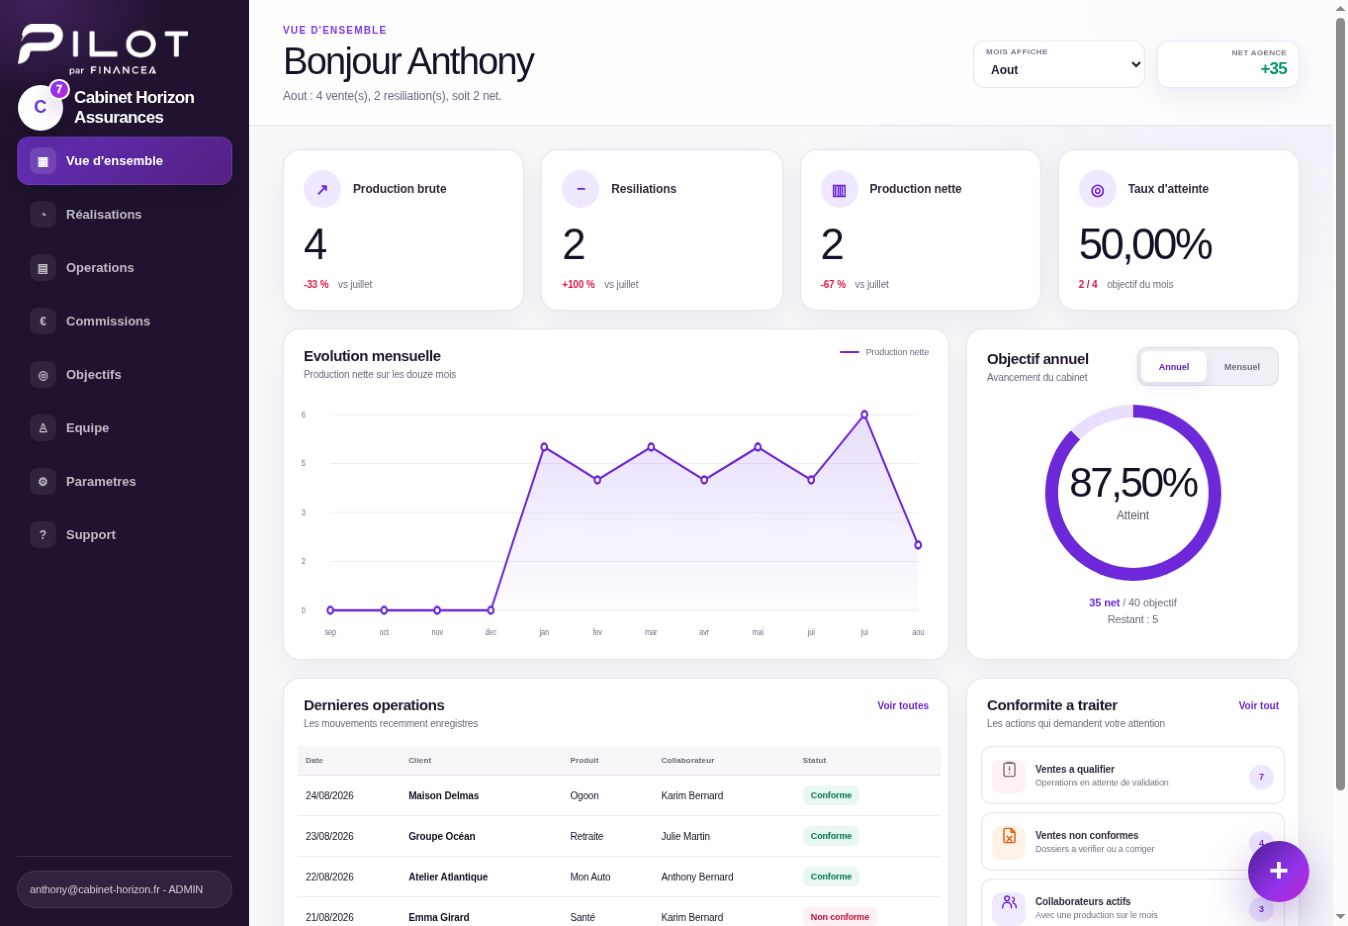Click the count badge 7 on Ventes a qualifier

(x=1261, y=776)
